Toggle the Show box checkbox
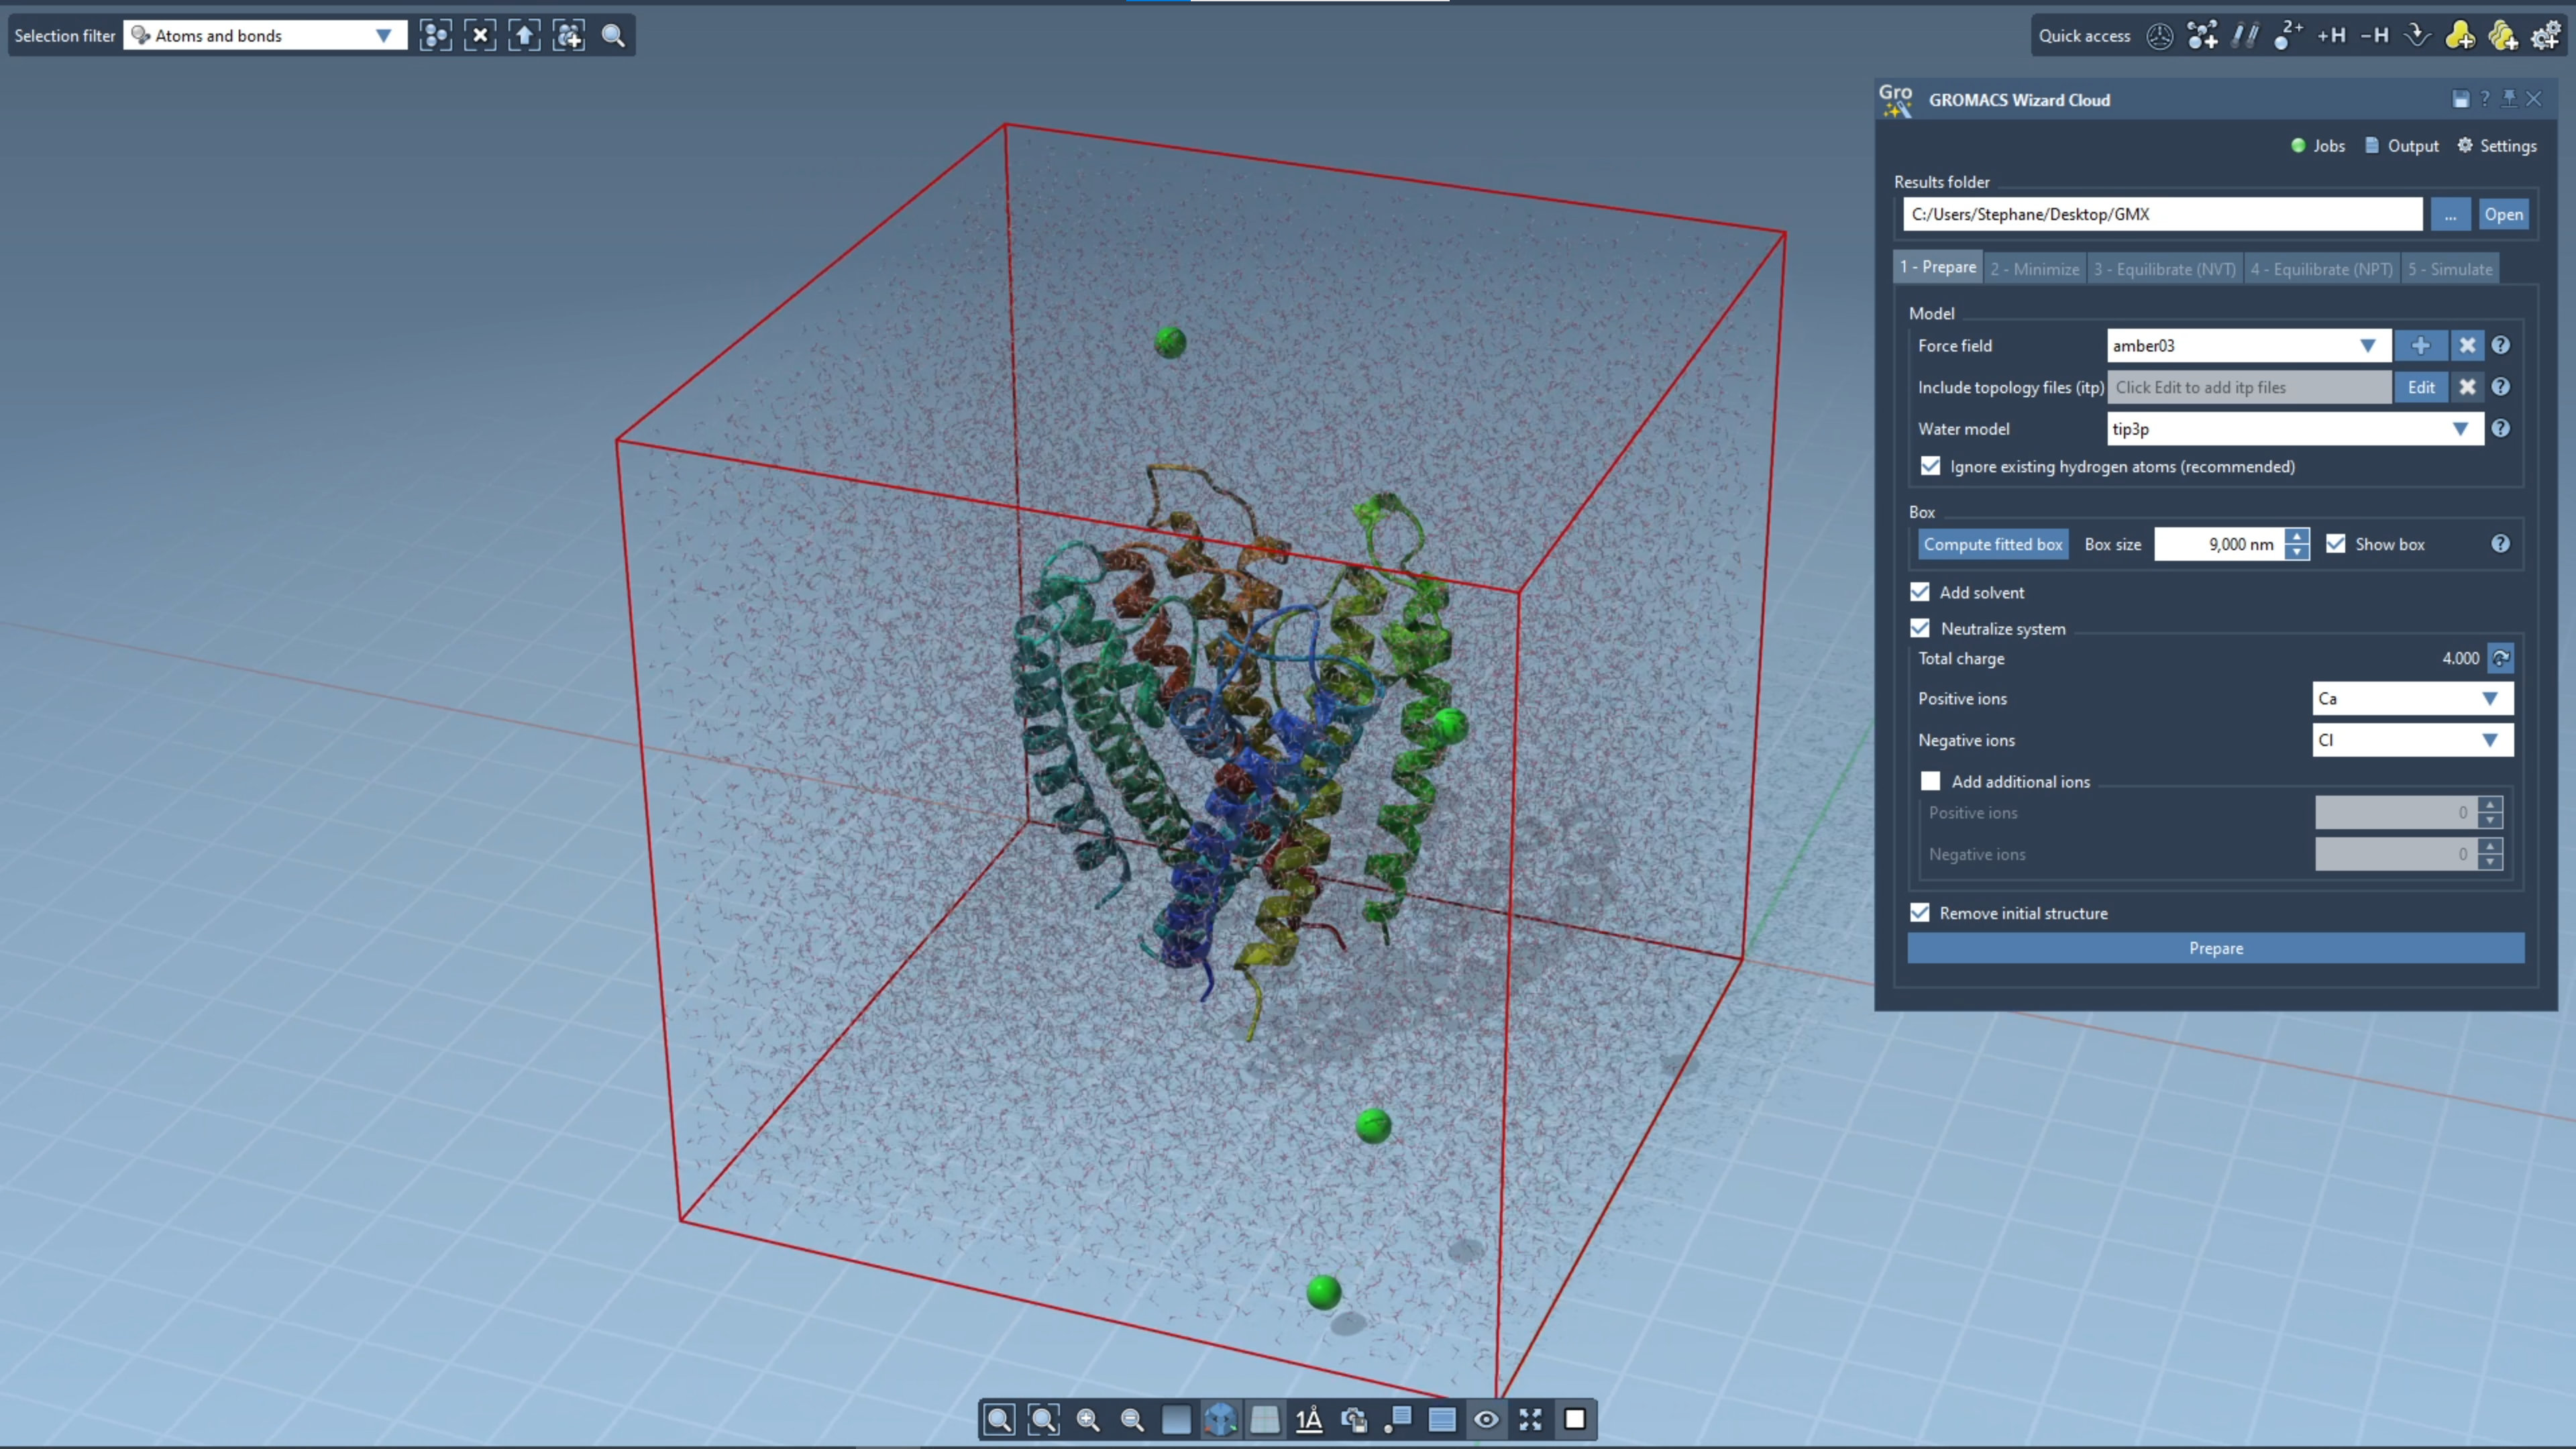 pos(2336,544)
